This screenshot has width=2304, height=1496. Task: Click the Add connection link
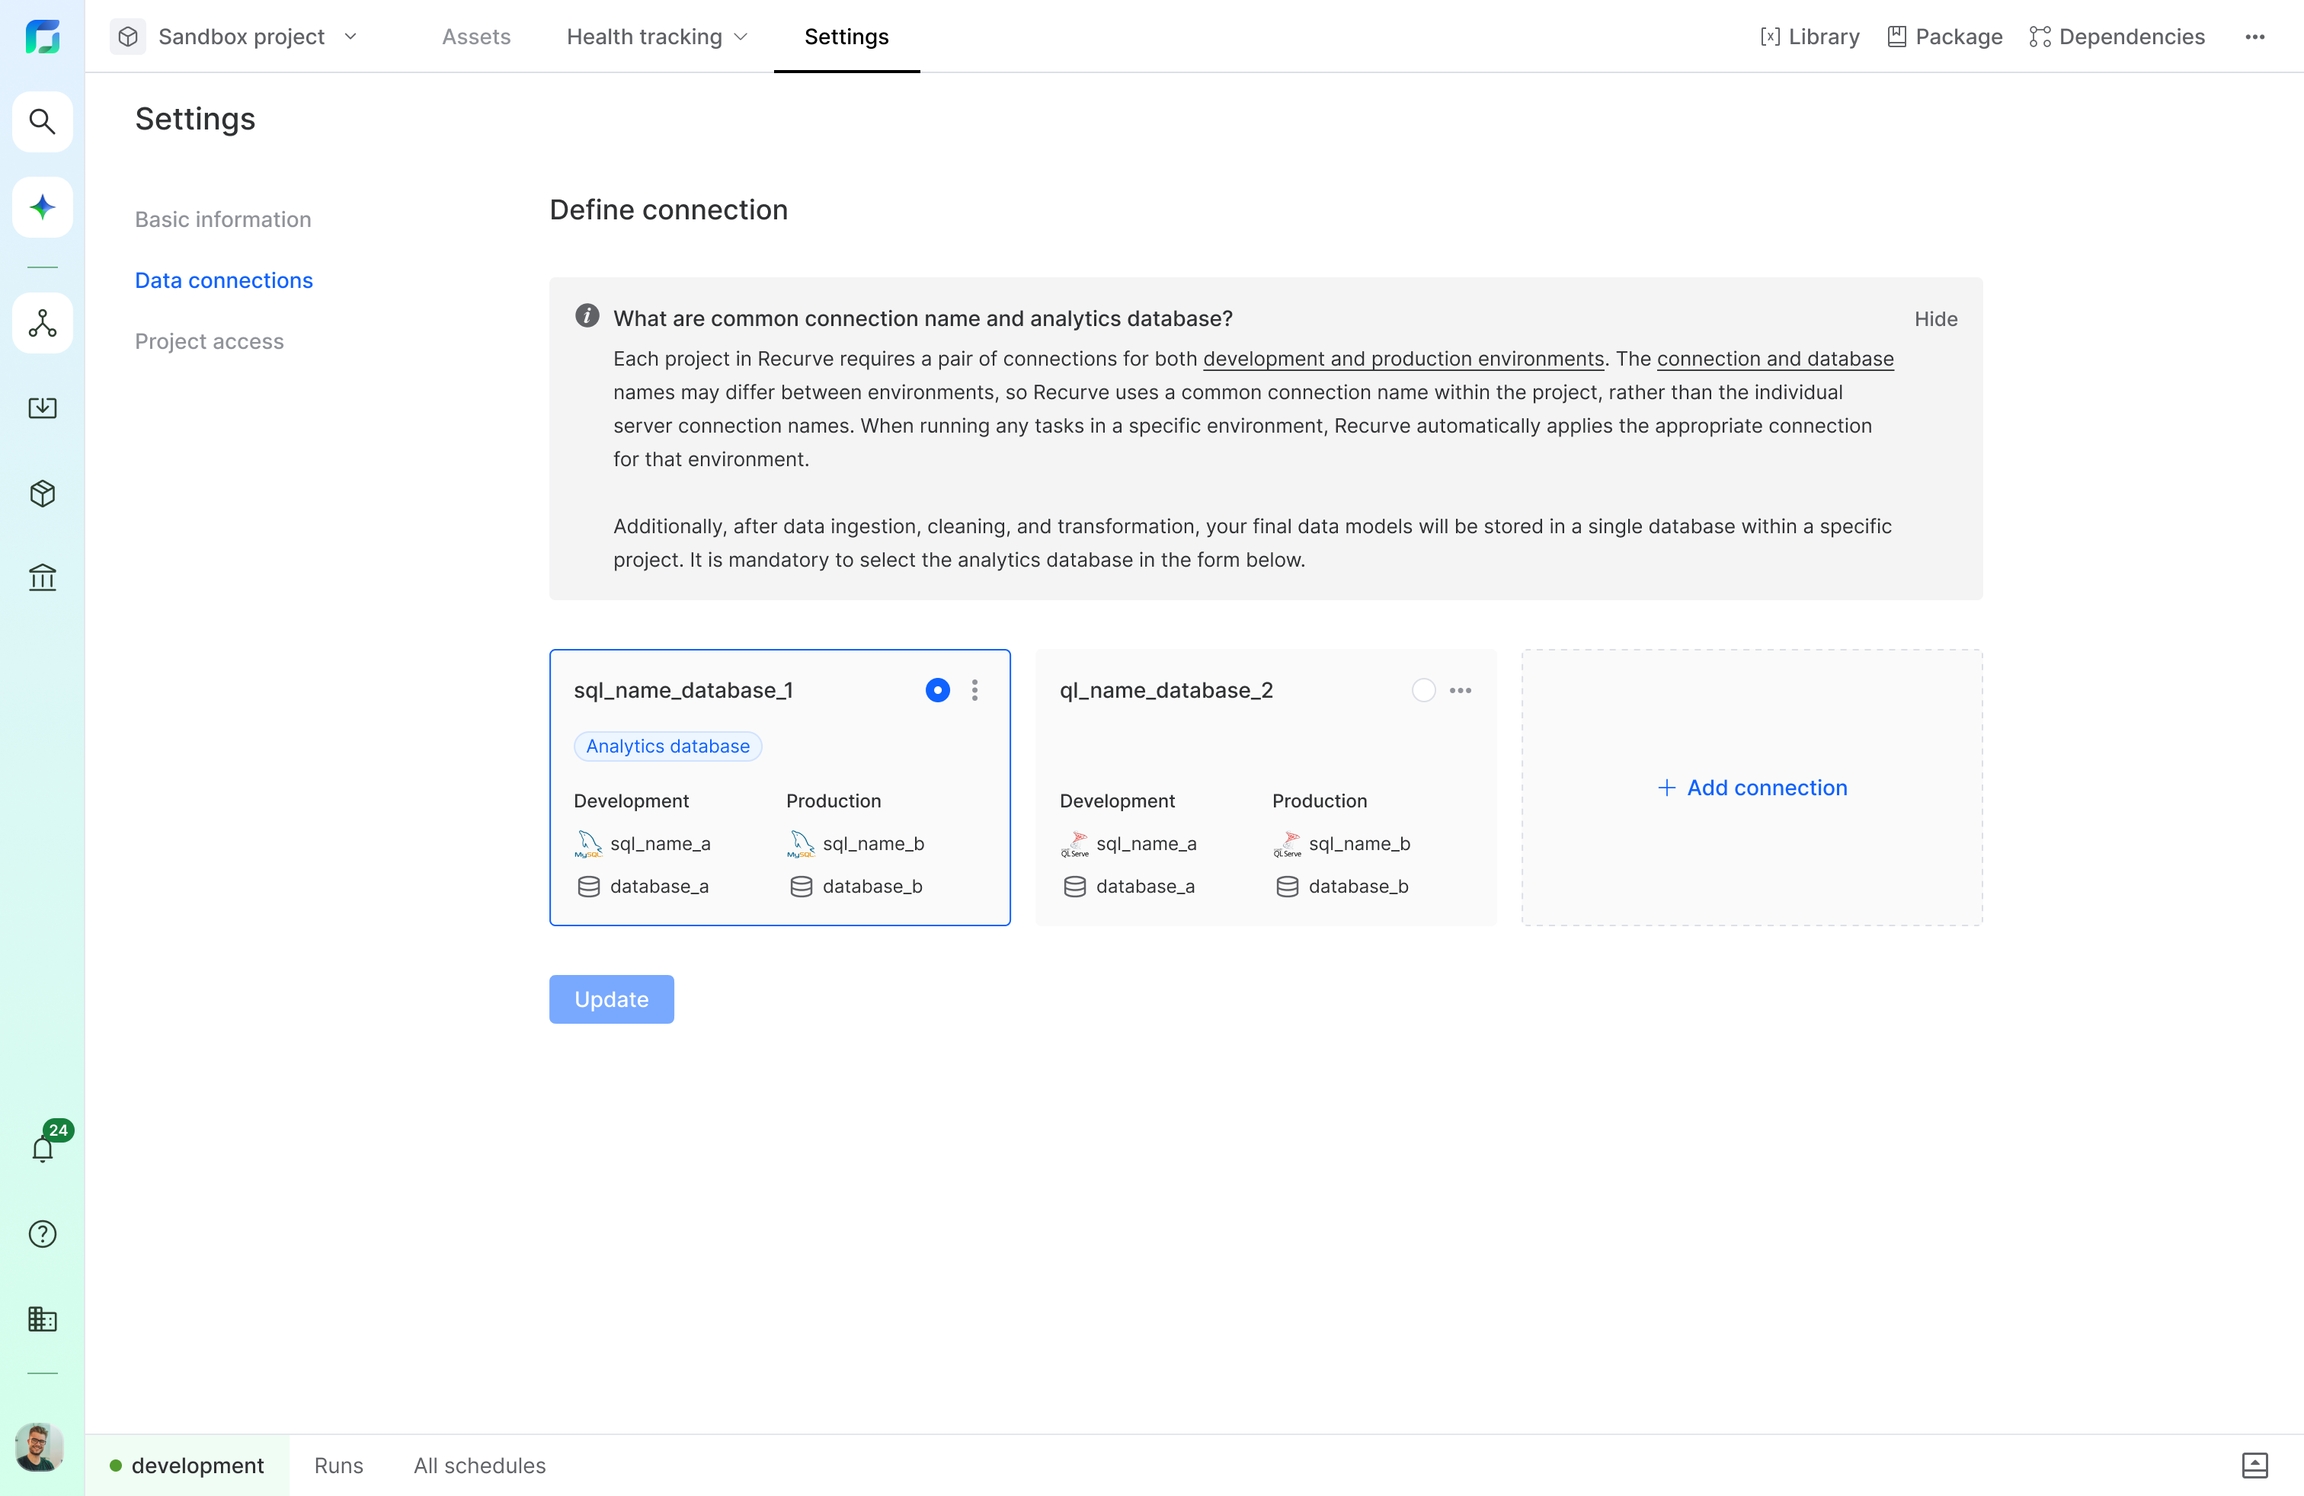tap(1752, 788)
